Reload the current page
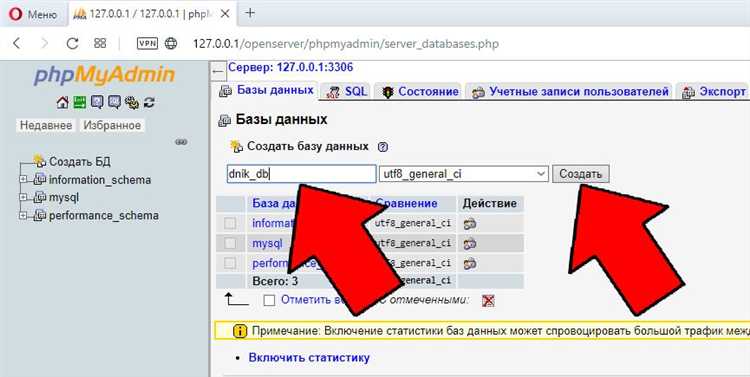The image size is (750, 377). click(x=72, y=44)
